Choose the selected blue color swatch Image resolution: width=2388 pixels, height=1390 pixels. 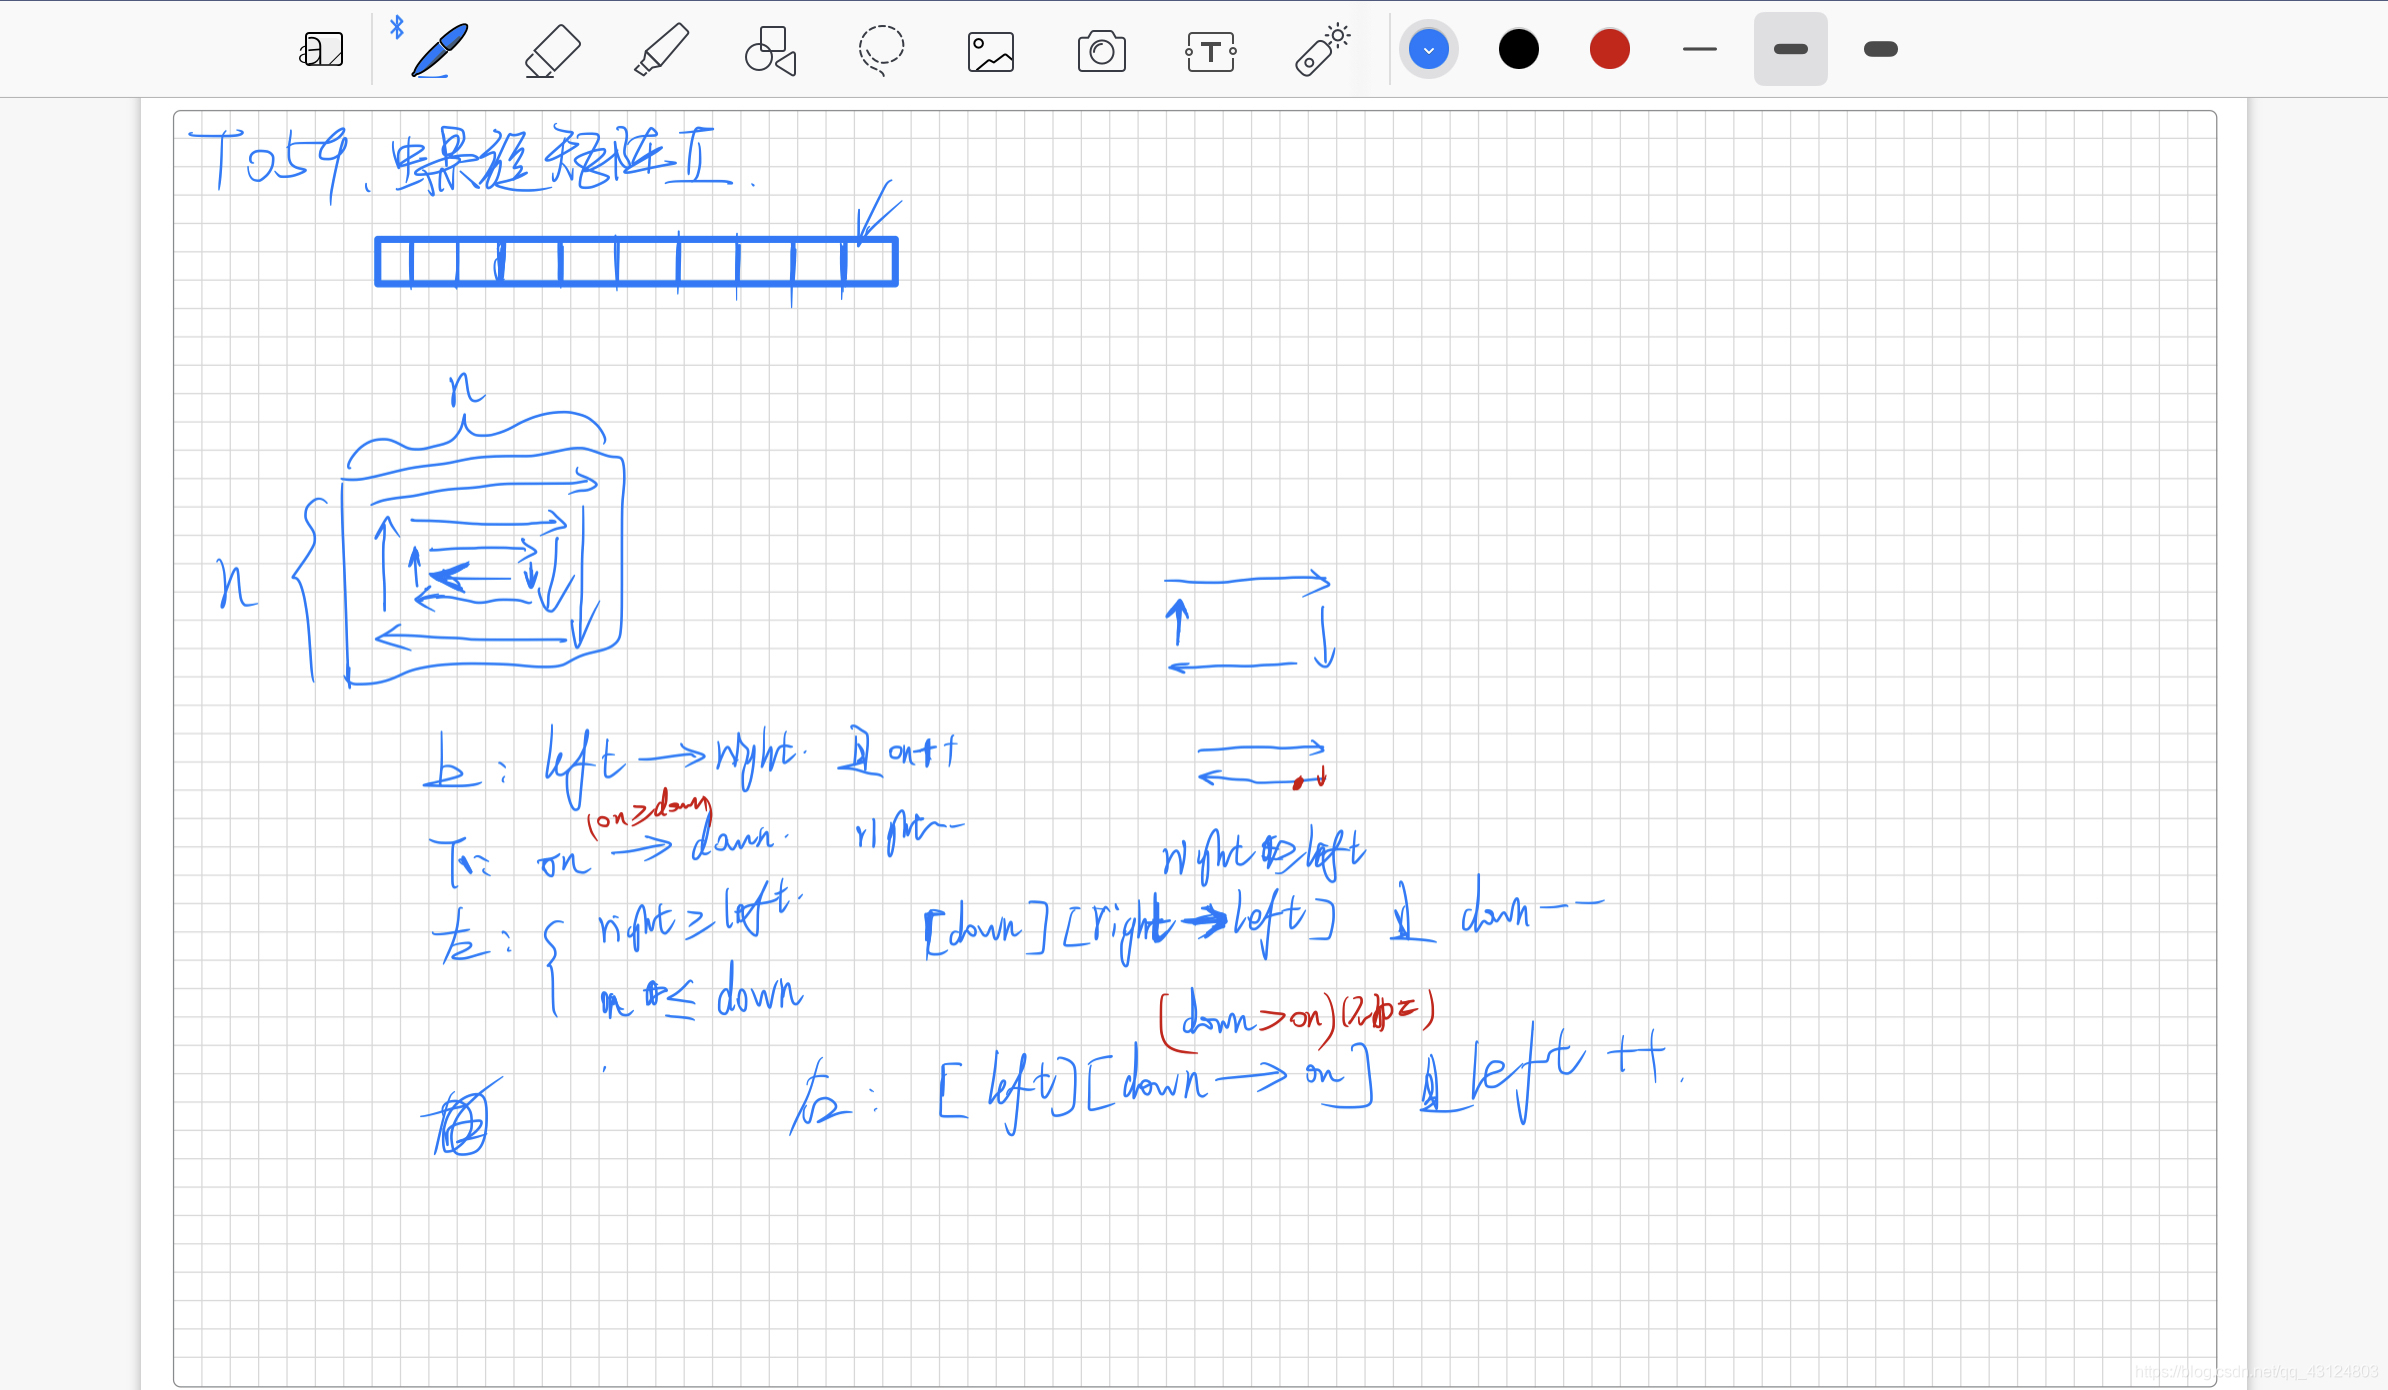(x=1429, y=49)
